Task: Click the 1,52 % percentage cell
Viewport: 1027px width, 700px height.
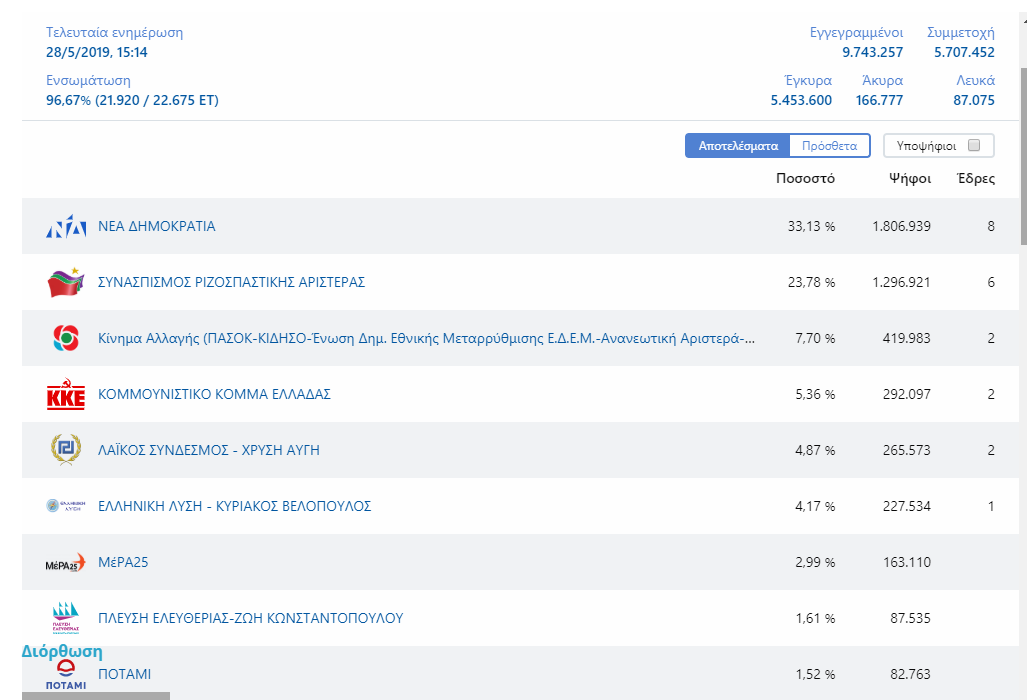Action: point(815,674)
